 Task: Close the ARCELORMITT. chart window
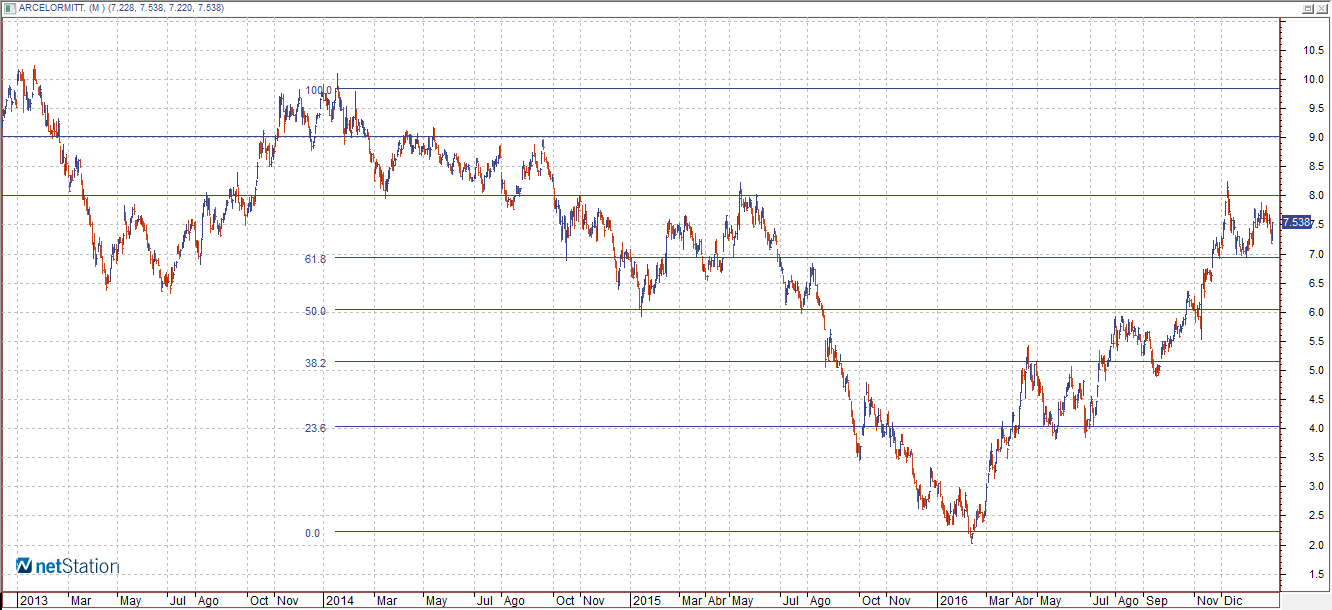pyautogui.click(x=1321, y=8)
